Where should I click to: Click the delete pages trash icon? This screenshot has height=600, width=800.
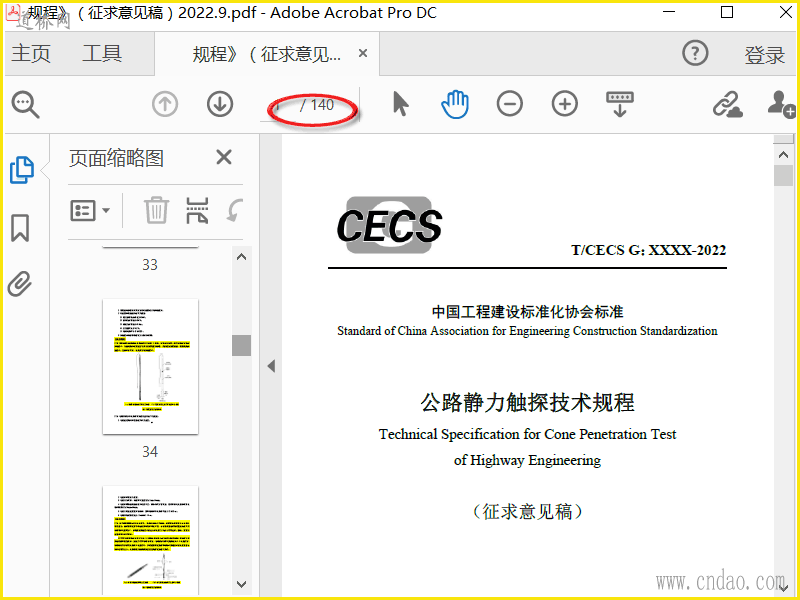(x=156, y=210)
